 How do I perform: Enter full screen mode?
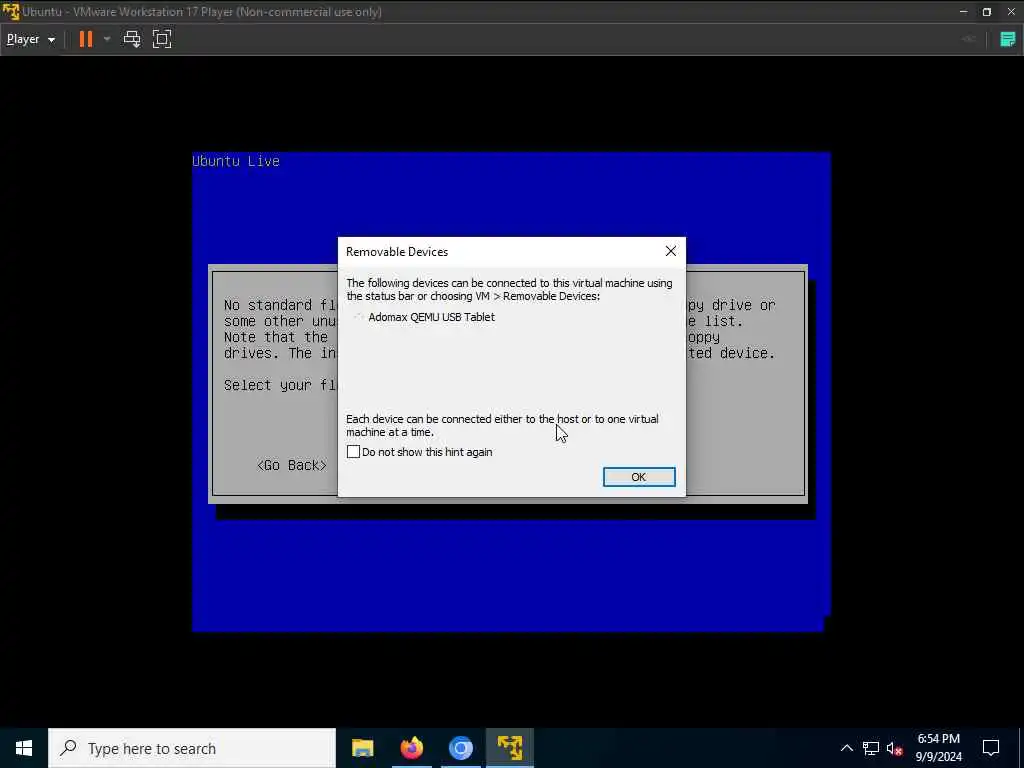162,39
